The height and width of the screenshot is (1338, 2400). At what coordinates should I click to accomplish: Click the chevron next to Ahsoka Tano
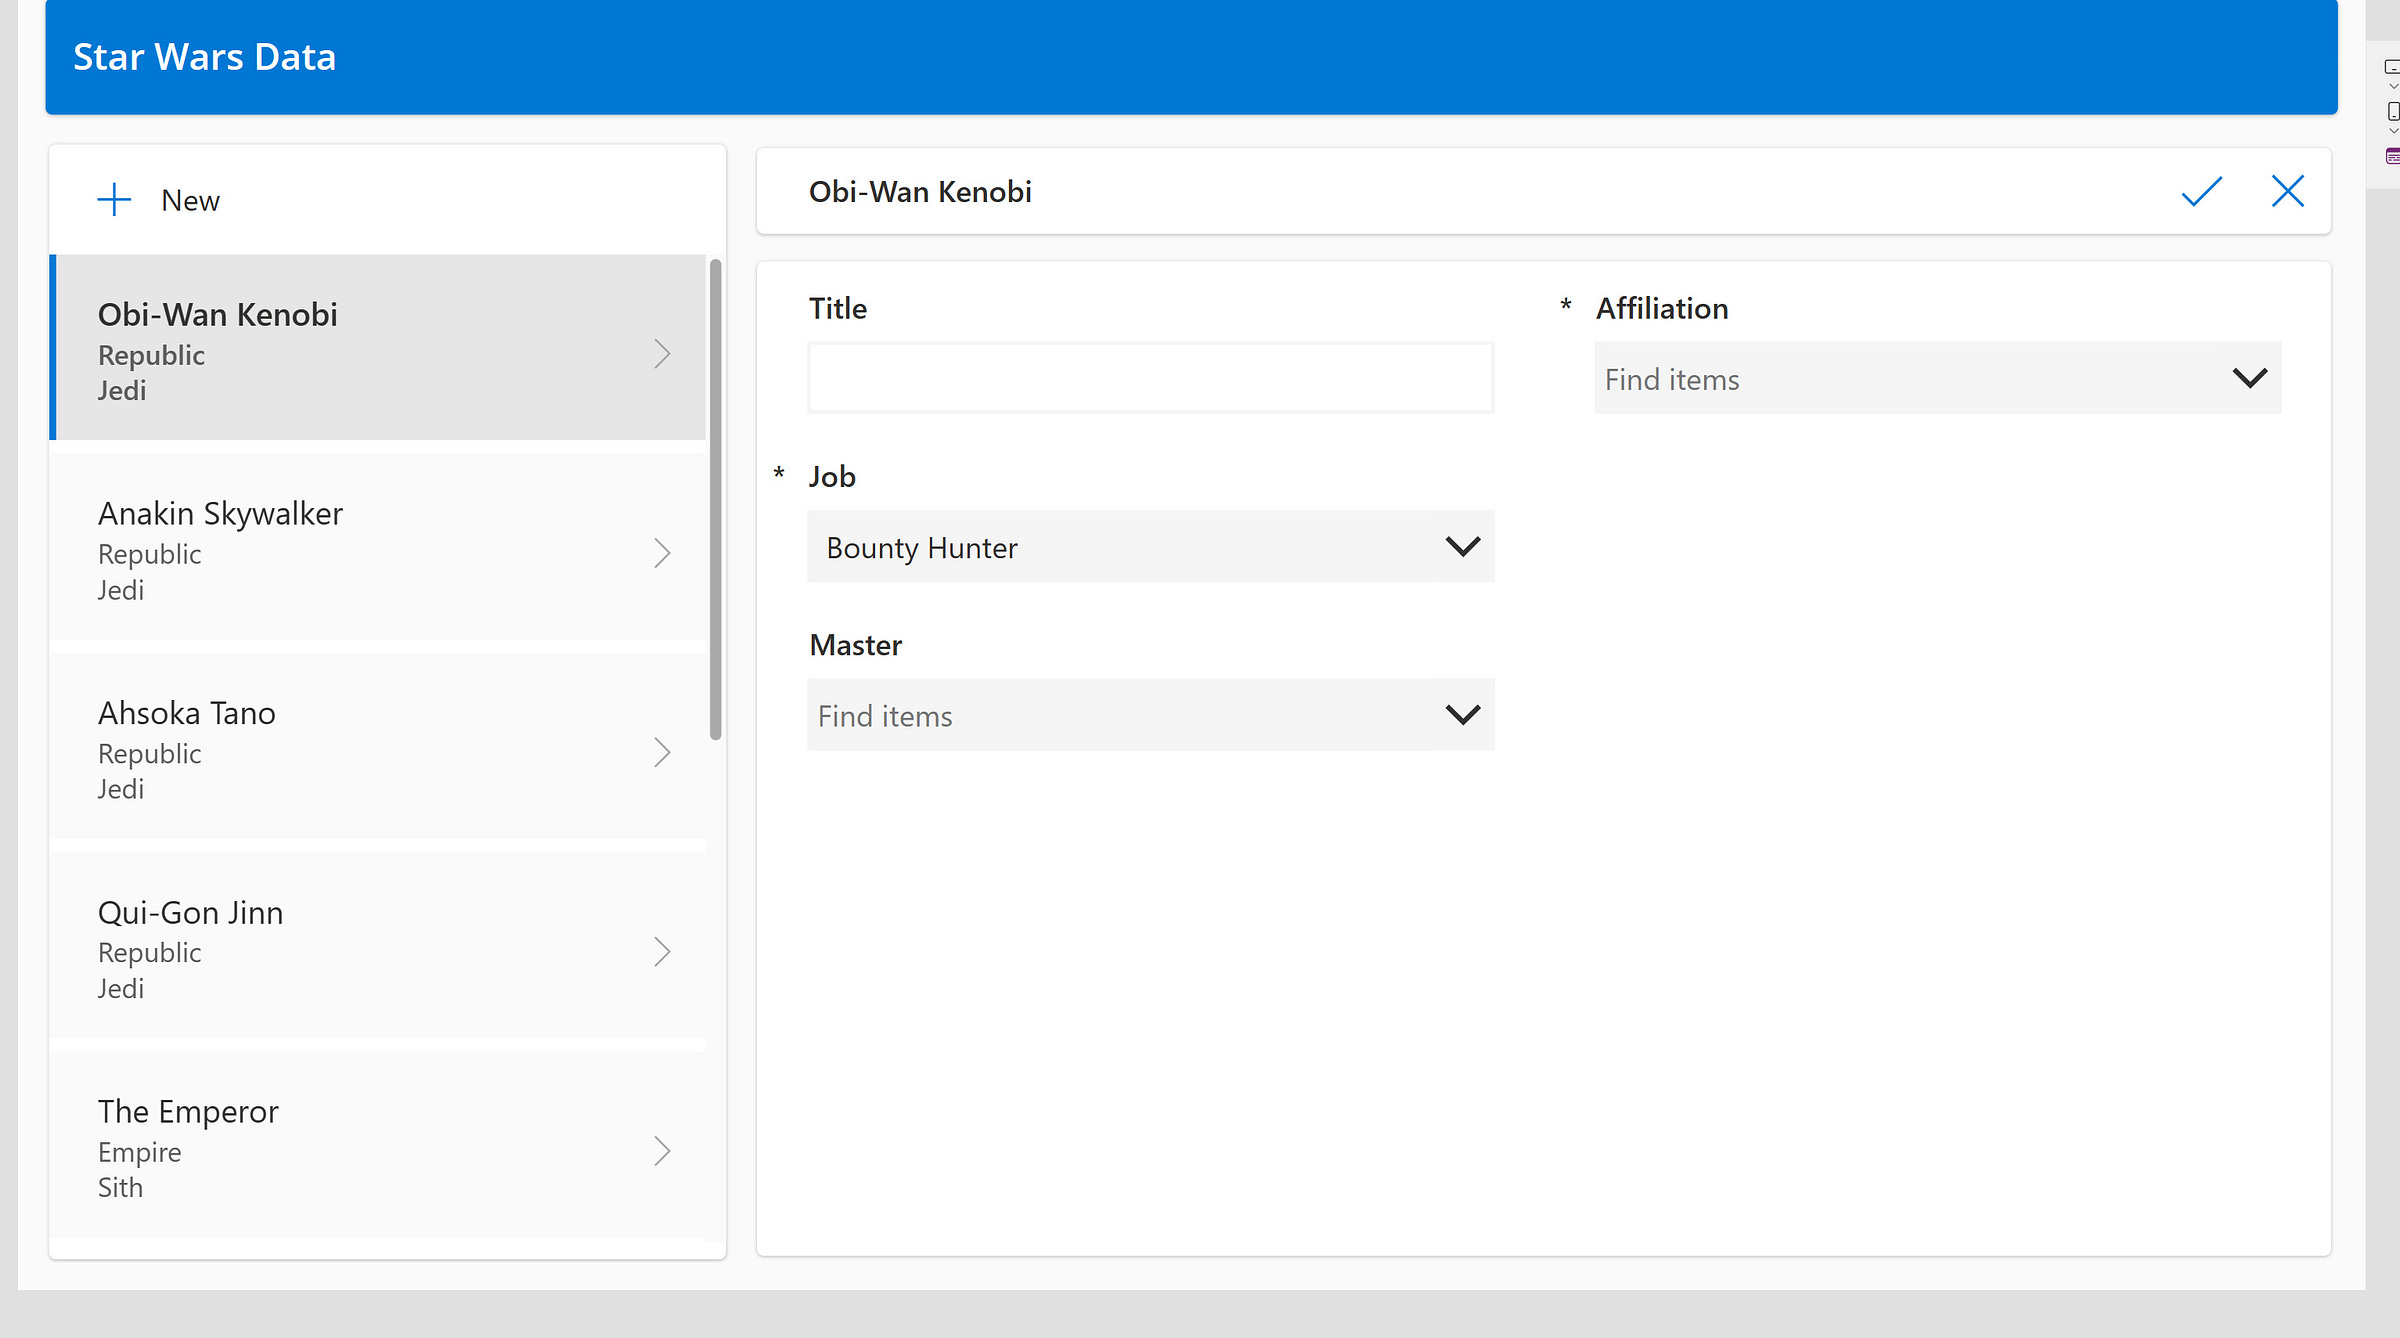662,752
